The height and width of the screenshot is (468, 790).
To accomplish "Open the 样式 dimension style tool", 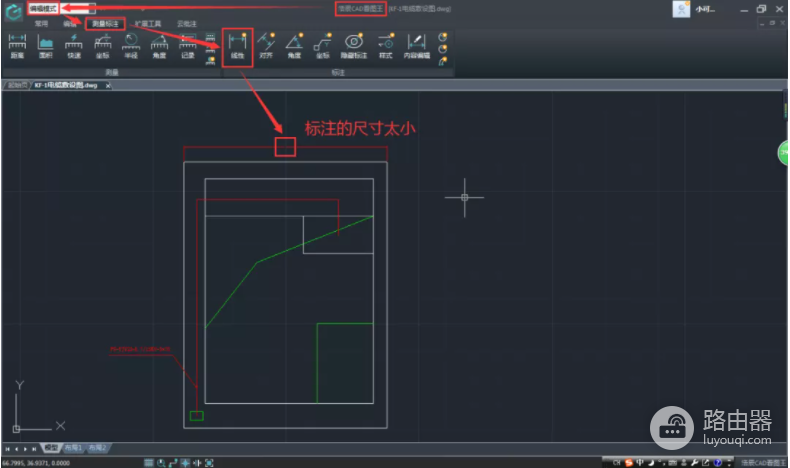I will pos(385,46).
